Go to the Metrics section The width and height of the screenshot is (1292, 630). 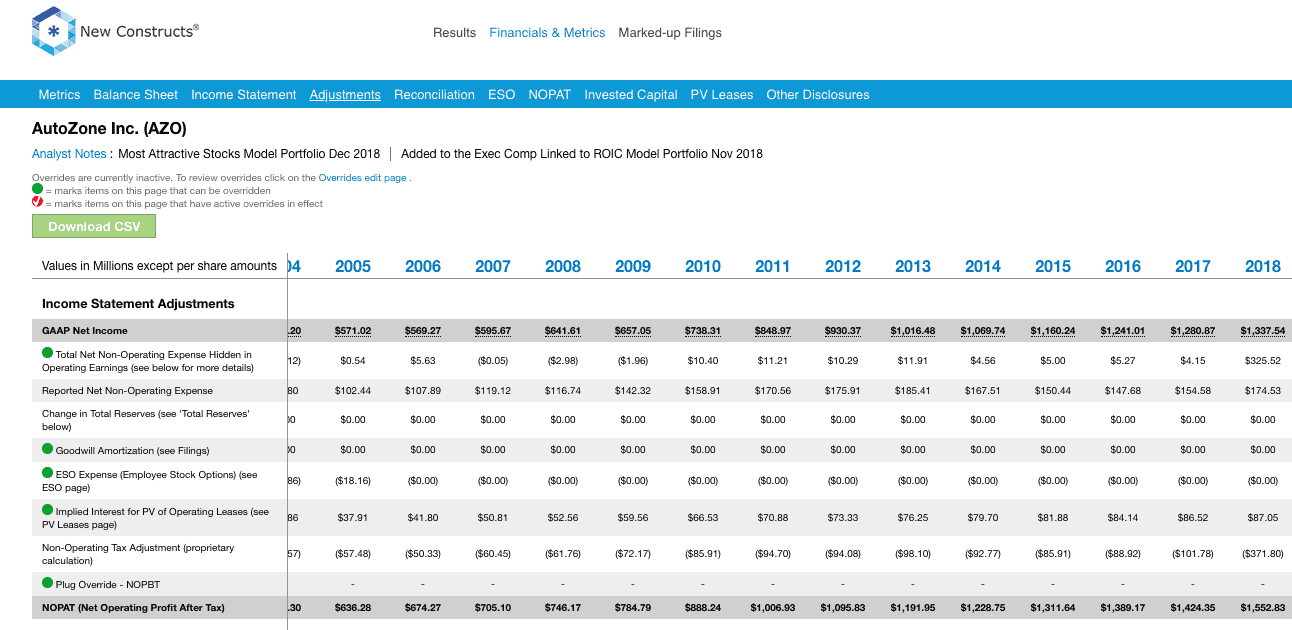[x=59, y=95]
